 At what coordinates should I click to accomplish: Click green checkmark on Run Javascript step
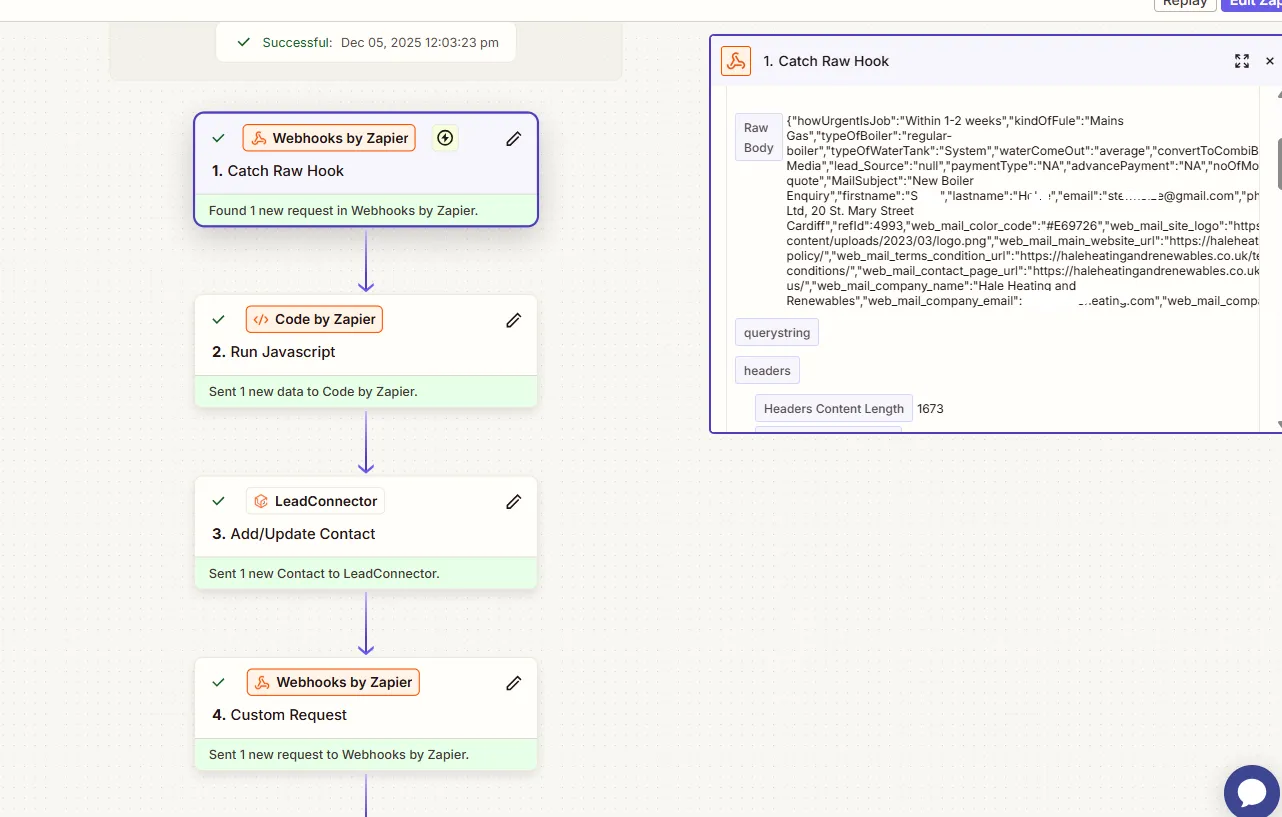tap(218, 320)
